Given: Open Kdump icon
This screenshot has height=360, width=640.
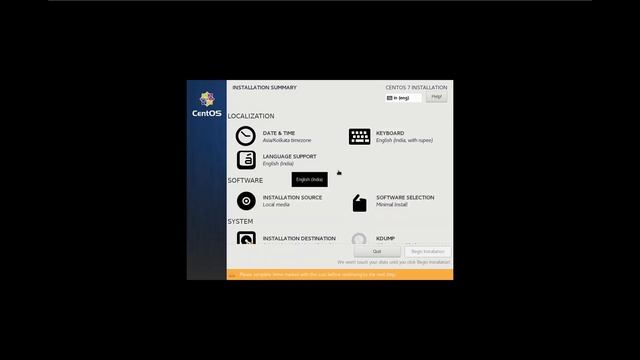Looking at the screenshot, I should click(x=359, y=239).
